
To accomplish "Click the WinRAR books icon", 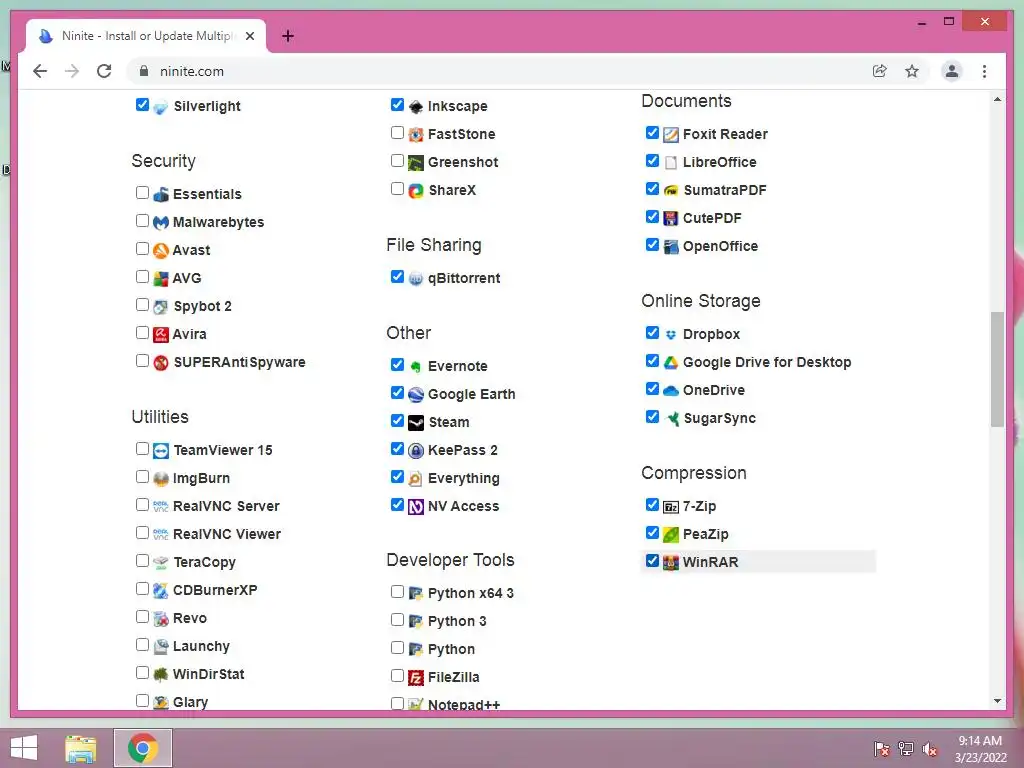I will click(x=671, y=562).
